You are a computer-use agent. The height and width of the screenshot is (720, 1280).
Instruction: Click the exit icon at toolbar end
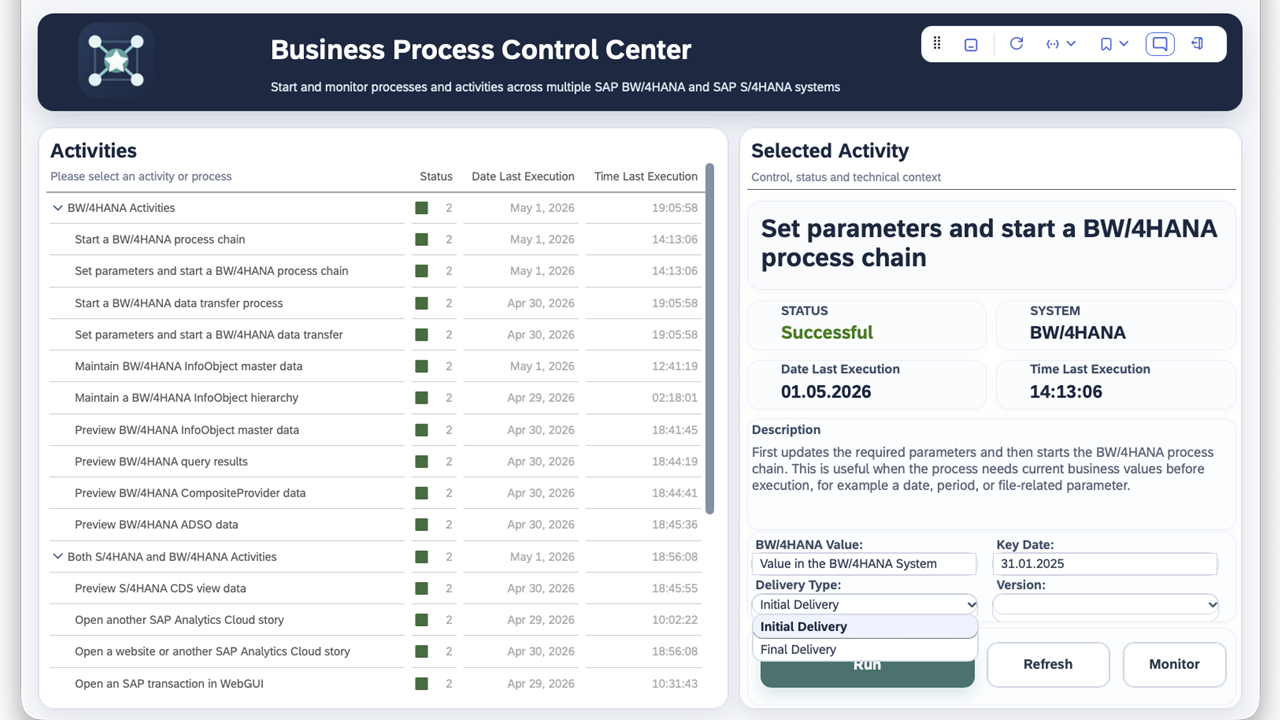coord(1197,44)
